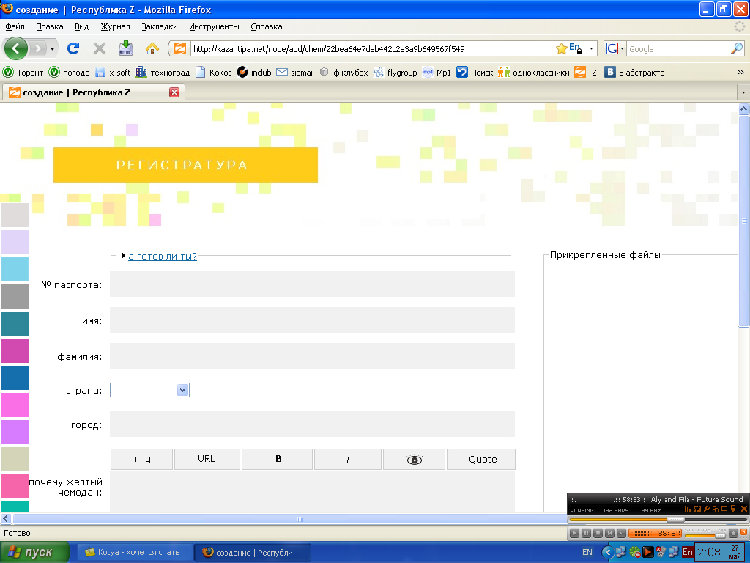Pick the lavender color swatch
The height and width of the screenshot is (563, 750).
[15, 242]
